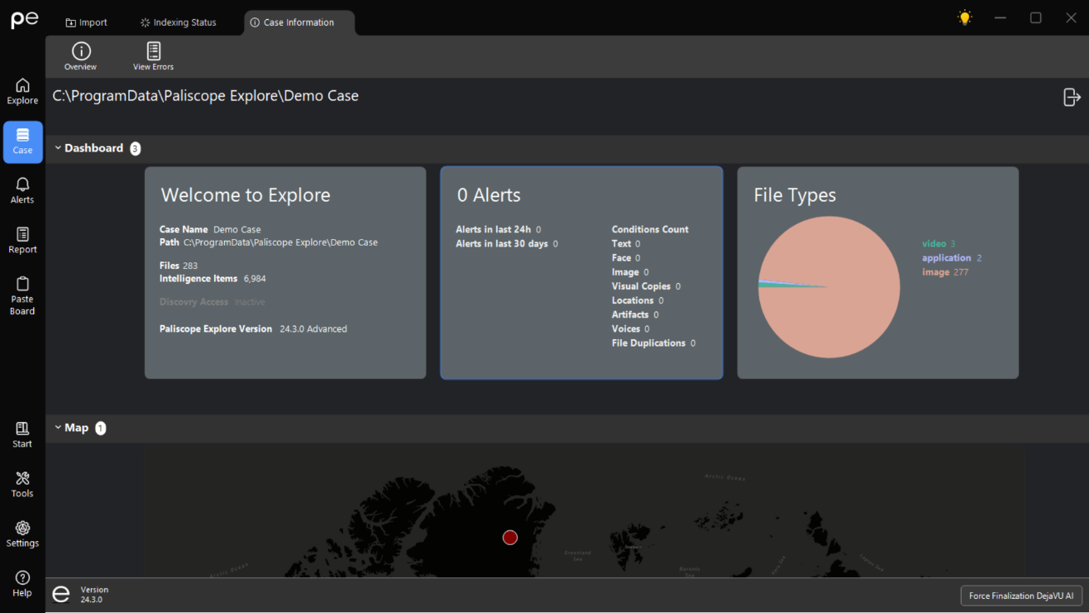The height and width of the screenshot is (613, 1089).
Task: Select the 0 Alerts dashboard card
Action: click(581, 272)
